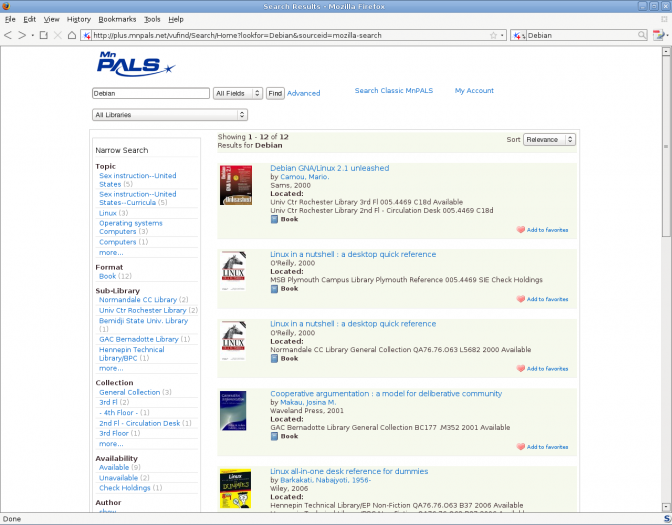Open Search Classic MnPALS link
This screenshot has width=672, height=525.
(x=394, y=91)
